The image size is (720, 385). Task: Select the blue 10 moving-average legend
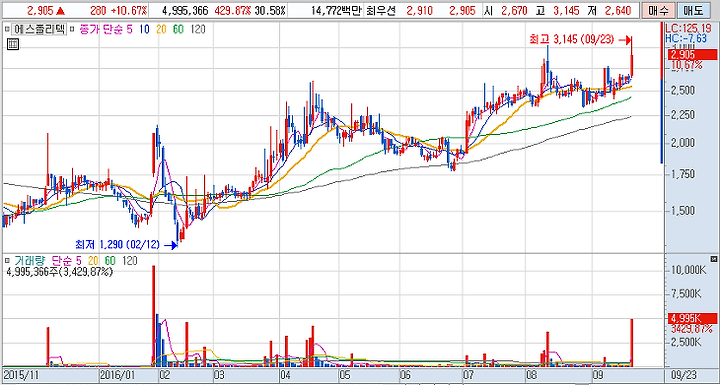(144, 30)
